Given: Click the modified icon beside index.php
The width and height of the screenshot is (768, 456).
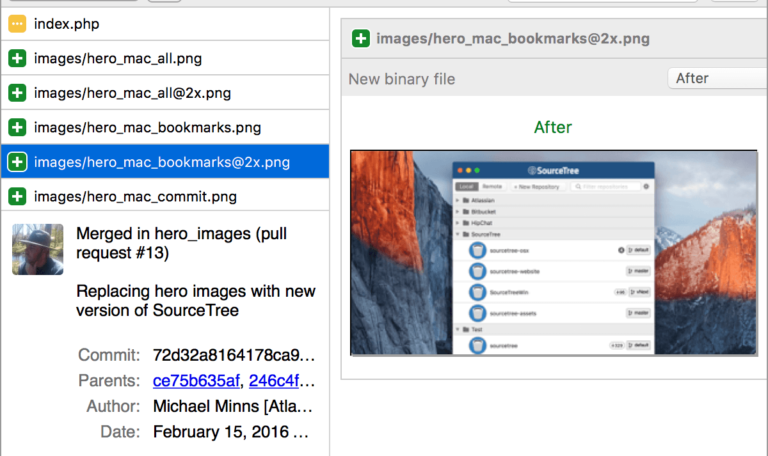Looking at the screenshot, I should (x=17, y=24).
